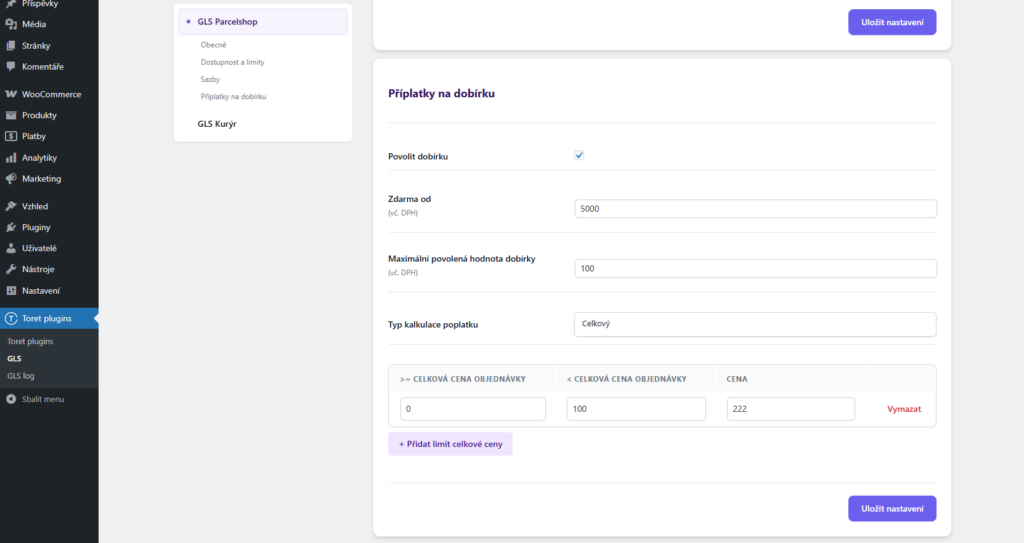Expand the GLS Kurýr section
Image resolution: width=1024 pixels, height=543 pixels.
pyautogui.click(x=217, y=124)
